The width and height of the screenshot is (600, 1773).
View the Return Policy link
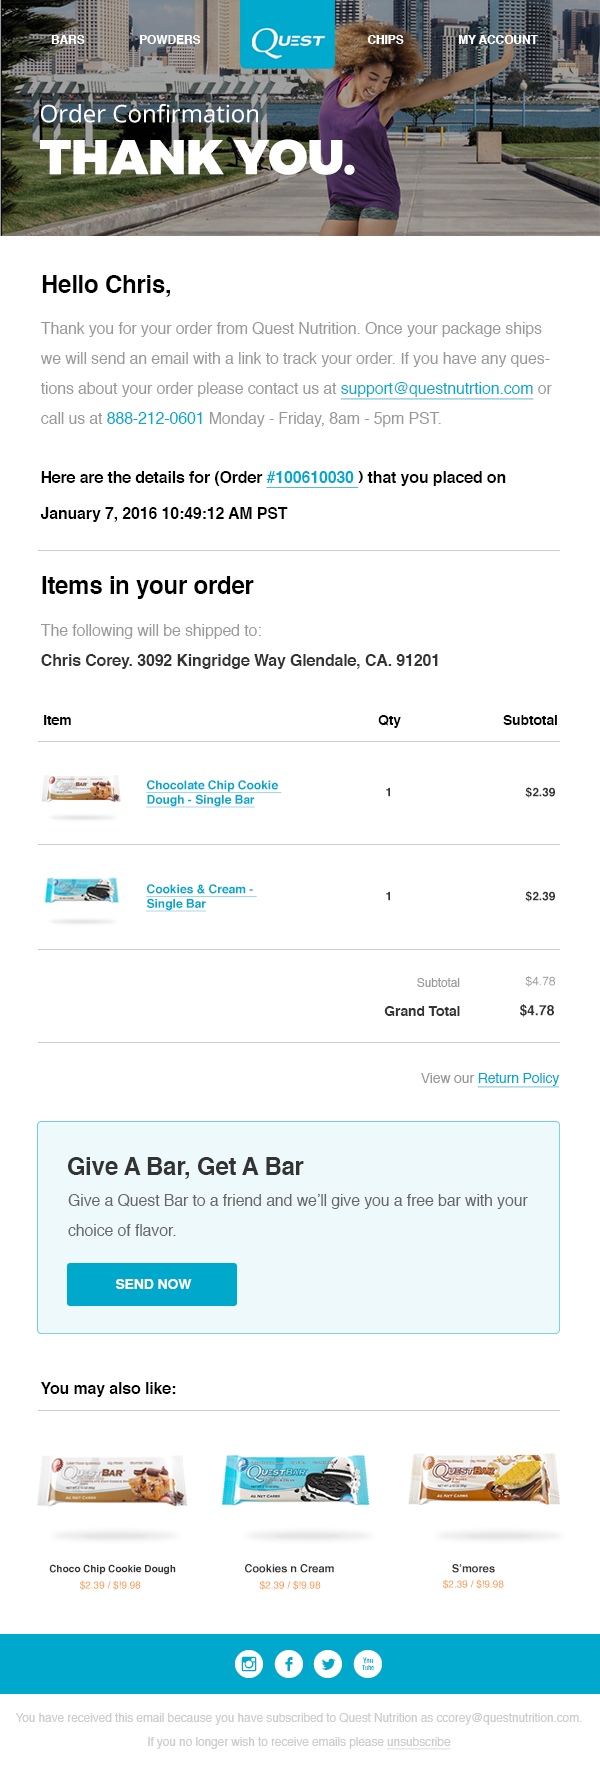[x=518, y=1078]
